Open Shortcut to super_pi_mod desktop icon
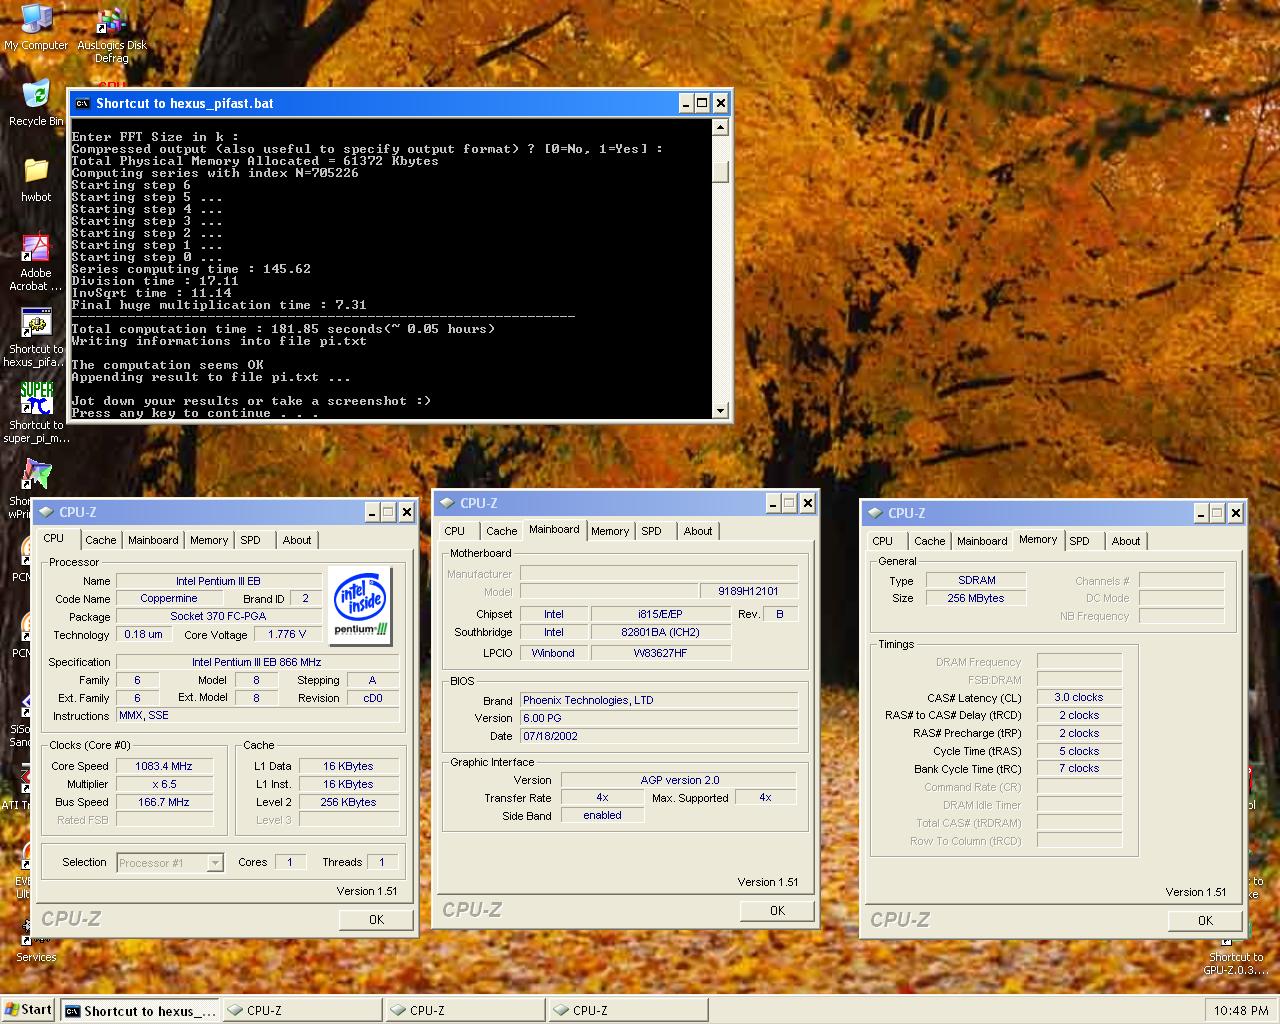 pos(36,414)
